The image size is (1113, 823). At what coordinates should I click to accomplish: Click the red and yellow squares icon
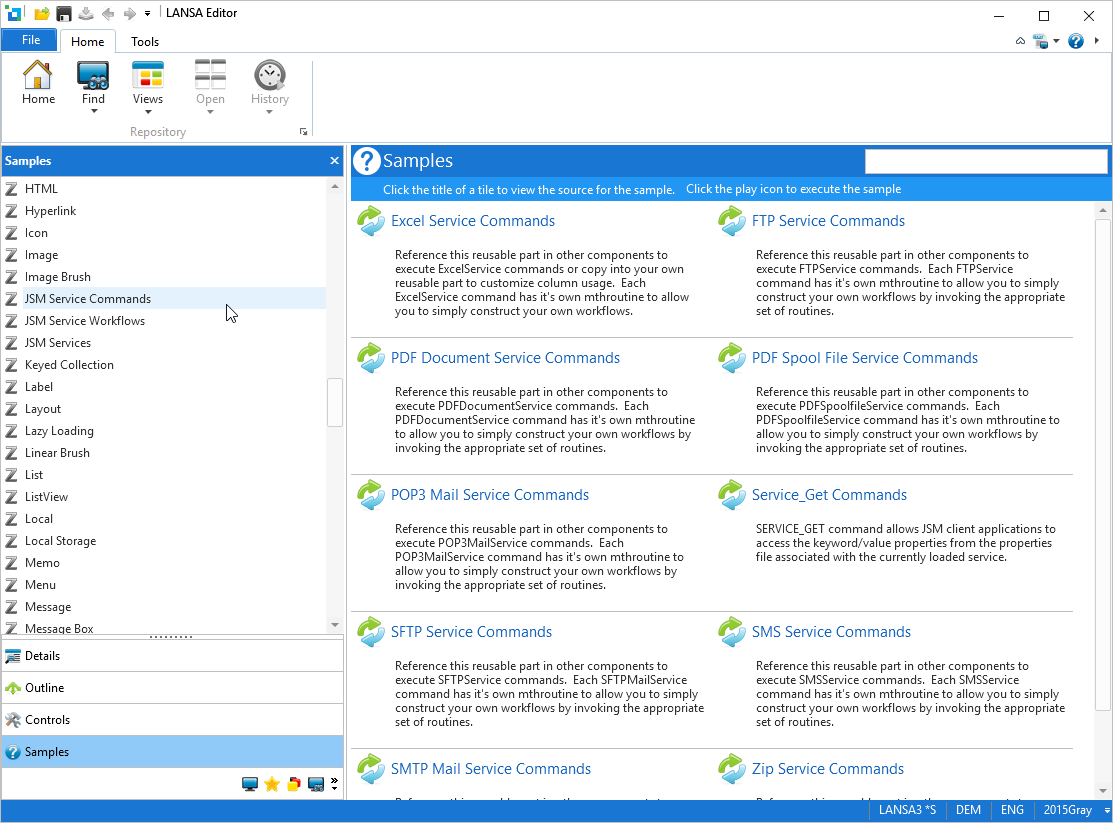(294, 784)
